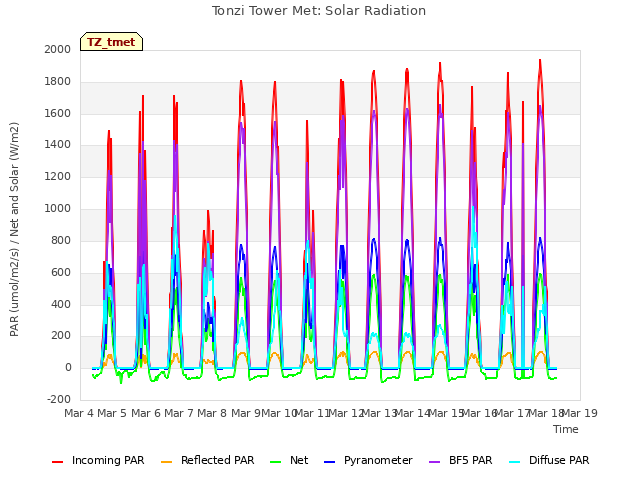The image size is (640, 480).
Task: Click the Mar 5 x-axis label
Action: pyautogui.click(x=112, y=413)
